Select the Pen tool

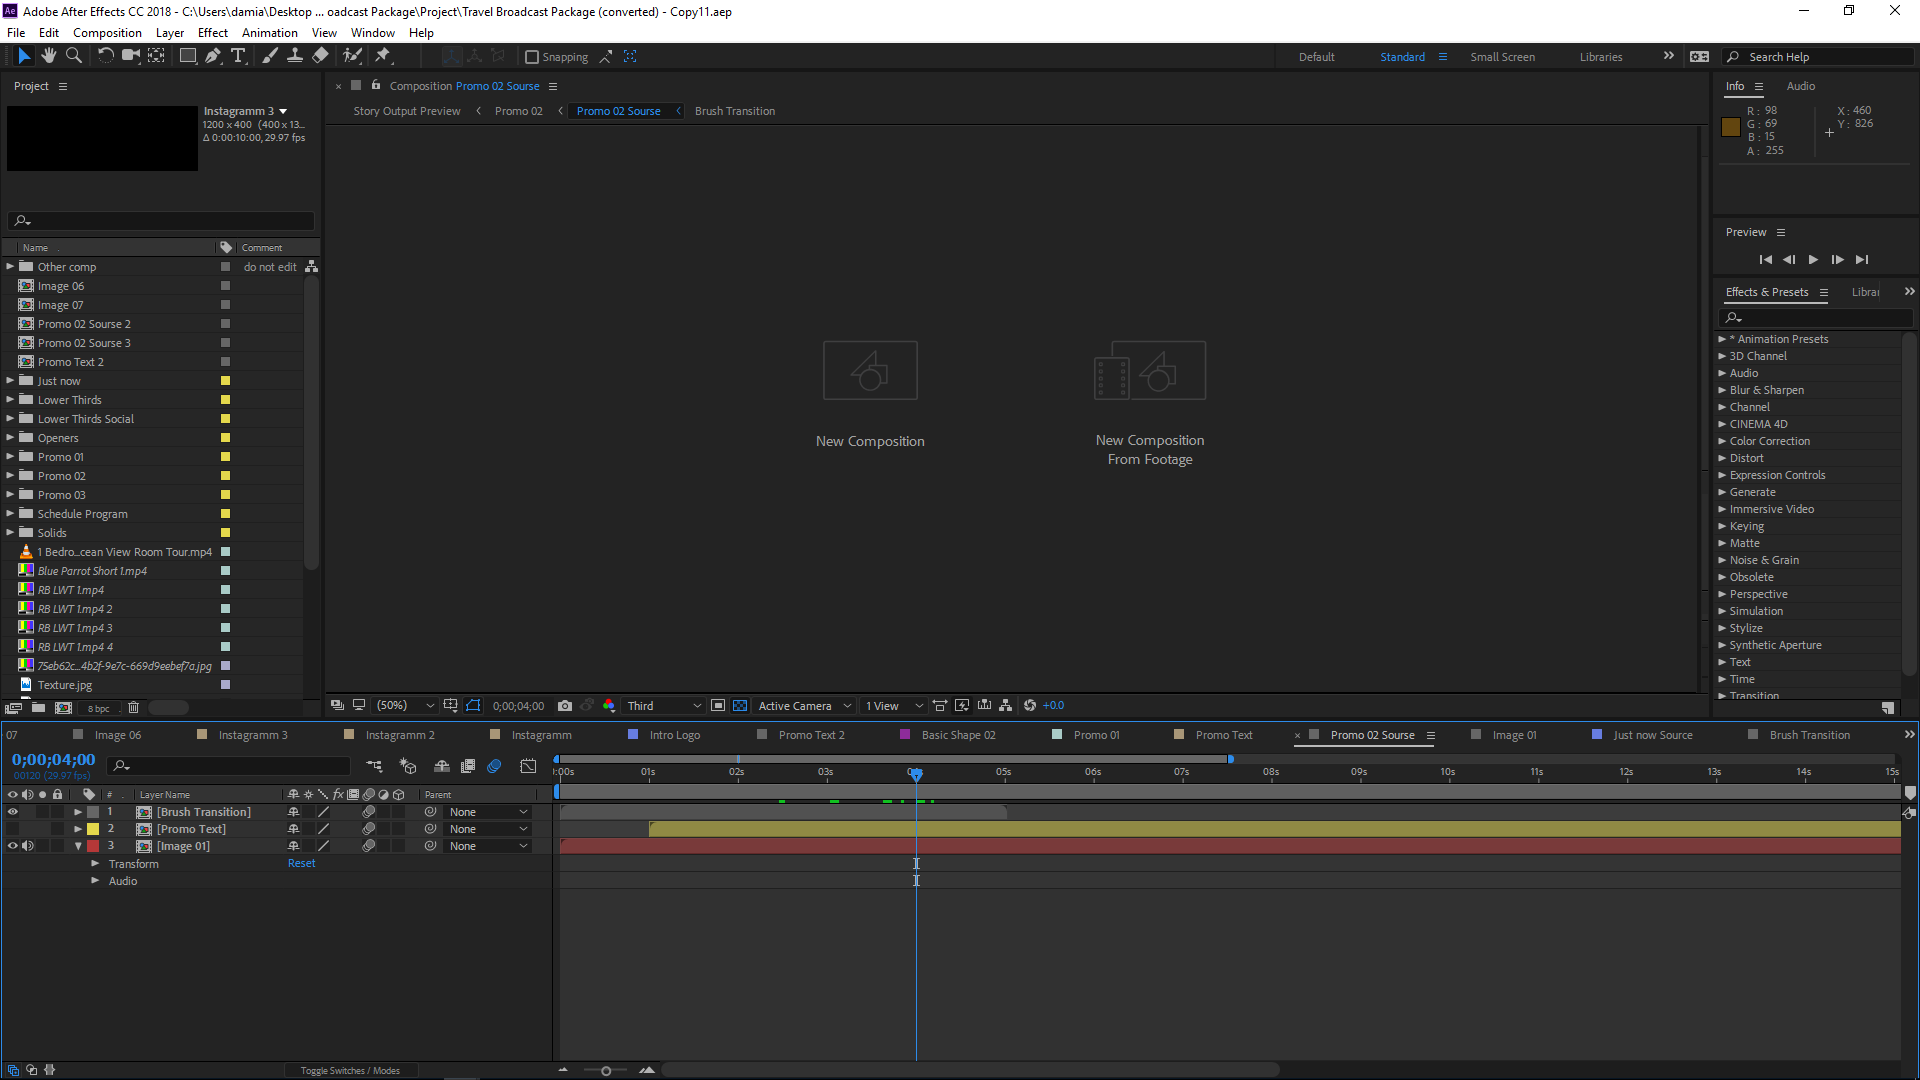click(x=213, y=56)
